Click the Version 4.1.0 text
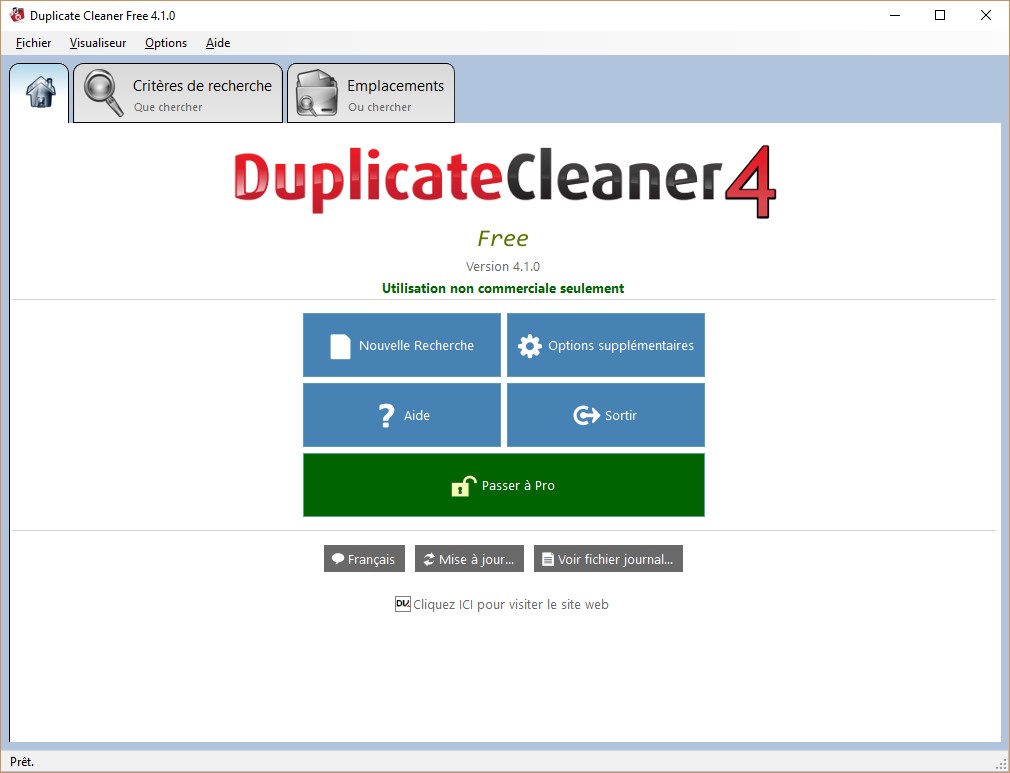This screenshot has height=773, width=1010. (x=503, y=267)
